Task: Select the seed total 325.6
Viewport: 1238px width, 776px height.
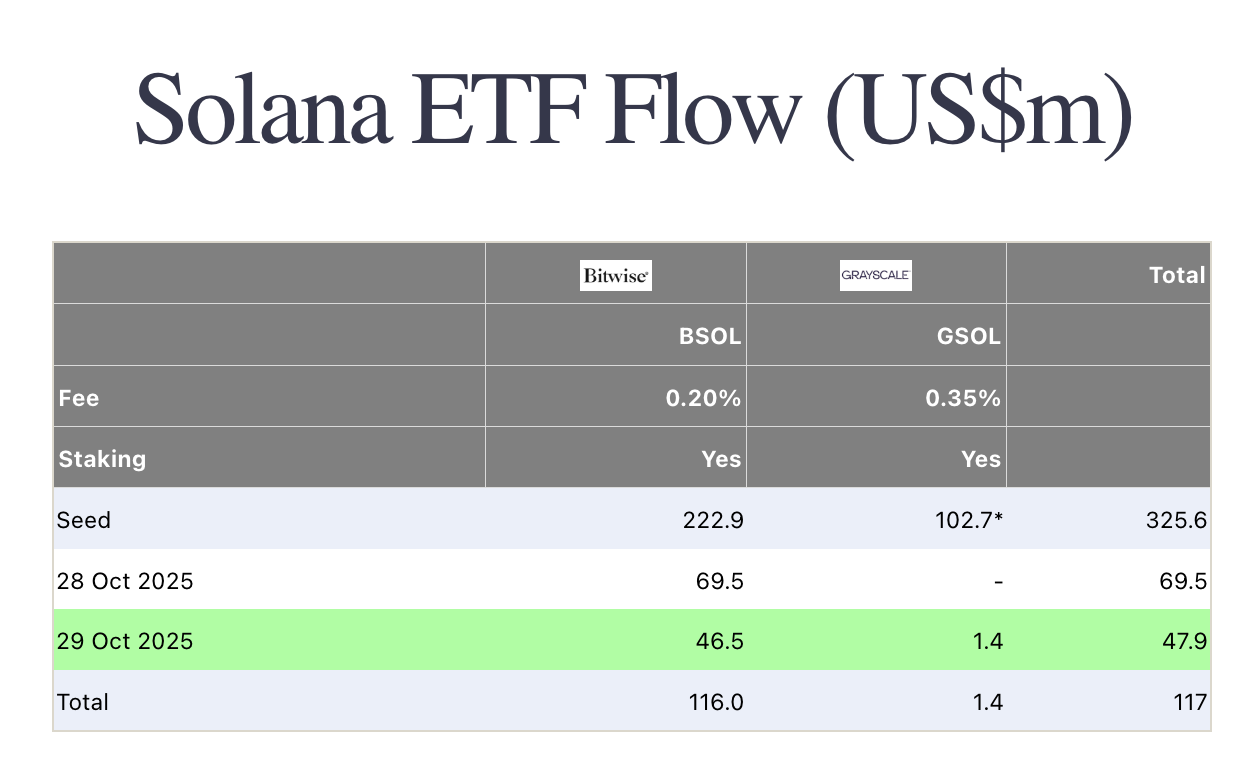Action: (x=1175, y=520)
